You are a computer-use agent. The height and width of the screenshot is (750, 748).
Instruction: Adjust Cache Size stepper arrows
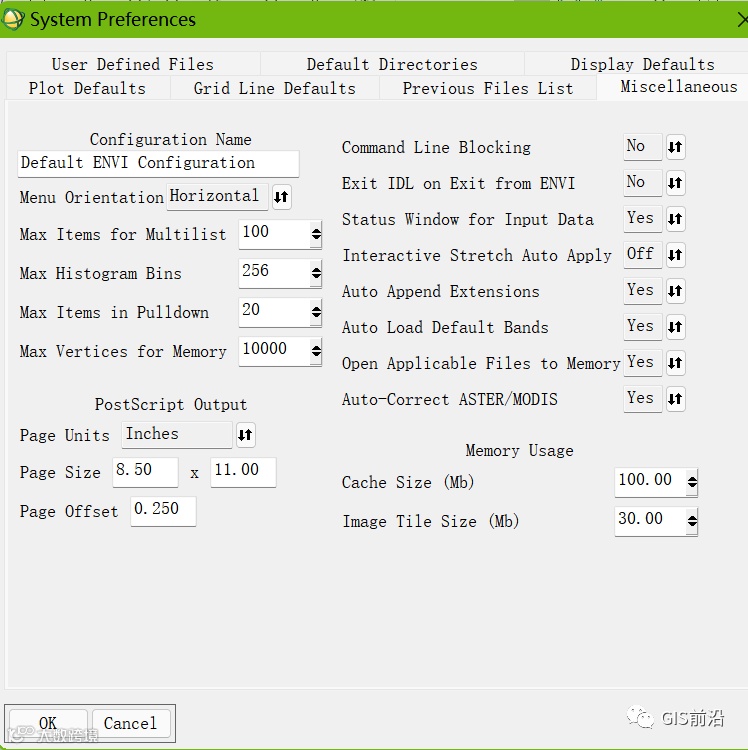pyautogui.click(x=692, y=482)
